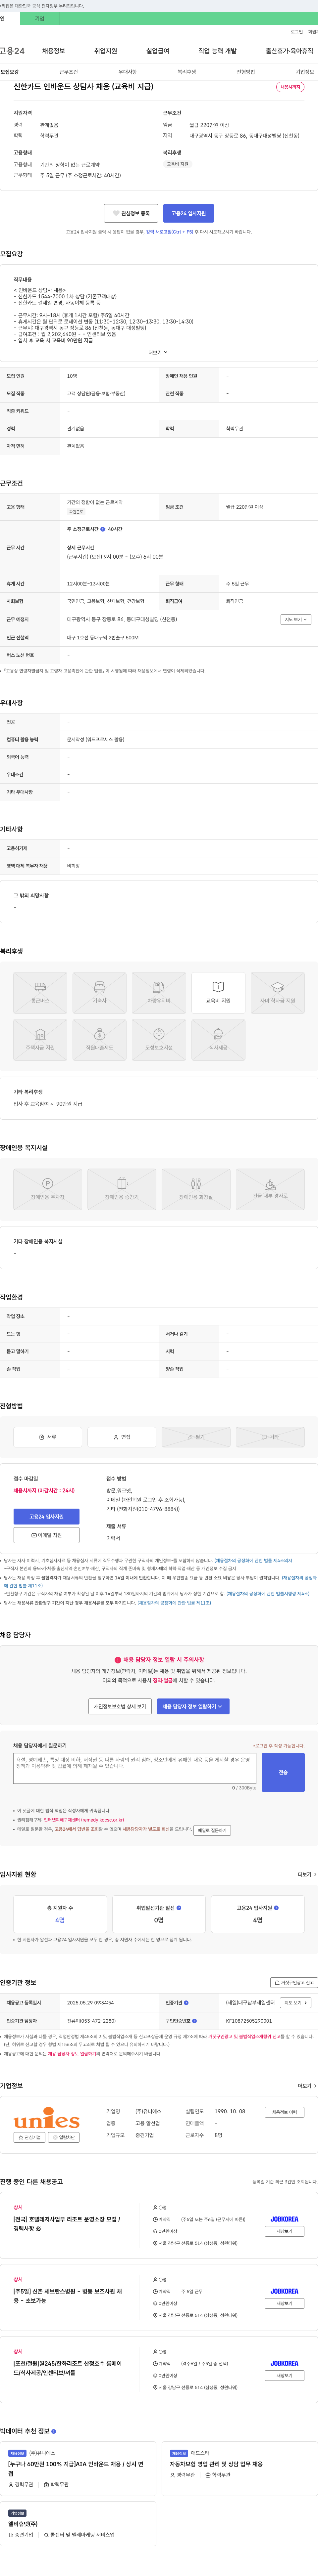Open the 직업 능력 개발 menu
This screenshot has width=318, height=2576.
pyautogui.click(x=217, y=51)
